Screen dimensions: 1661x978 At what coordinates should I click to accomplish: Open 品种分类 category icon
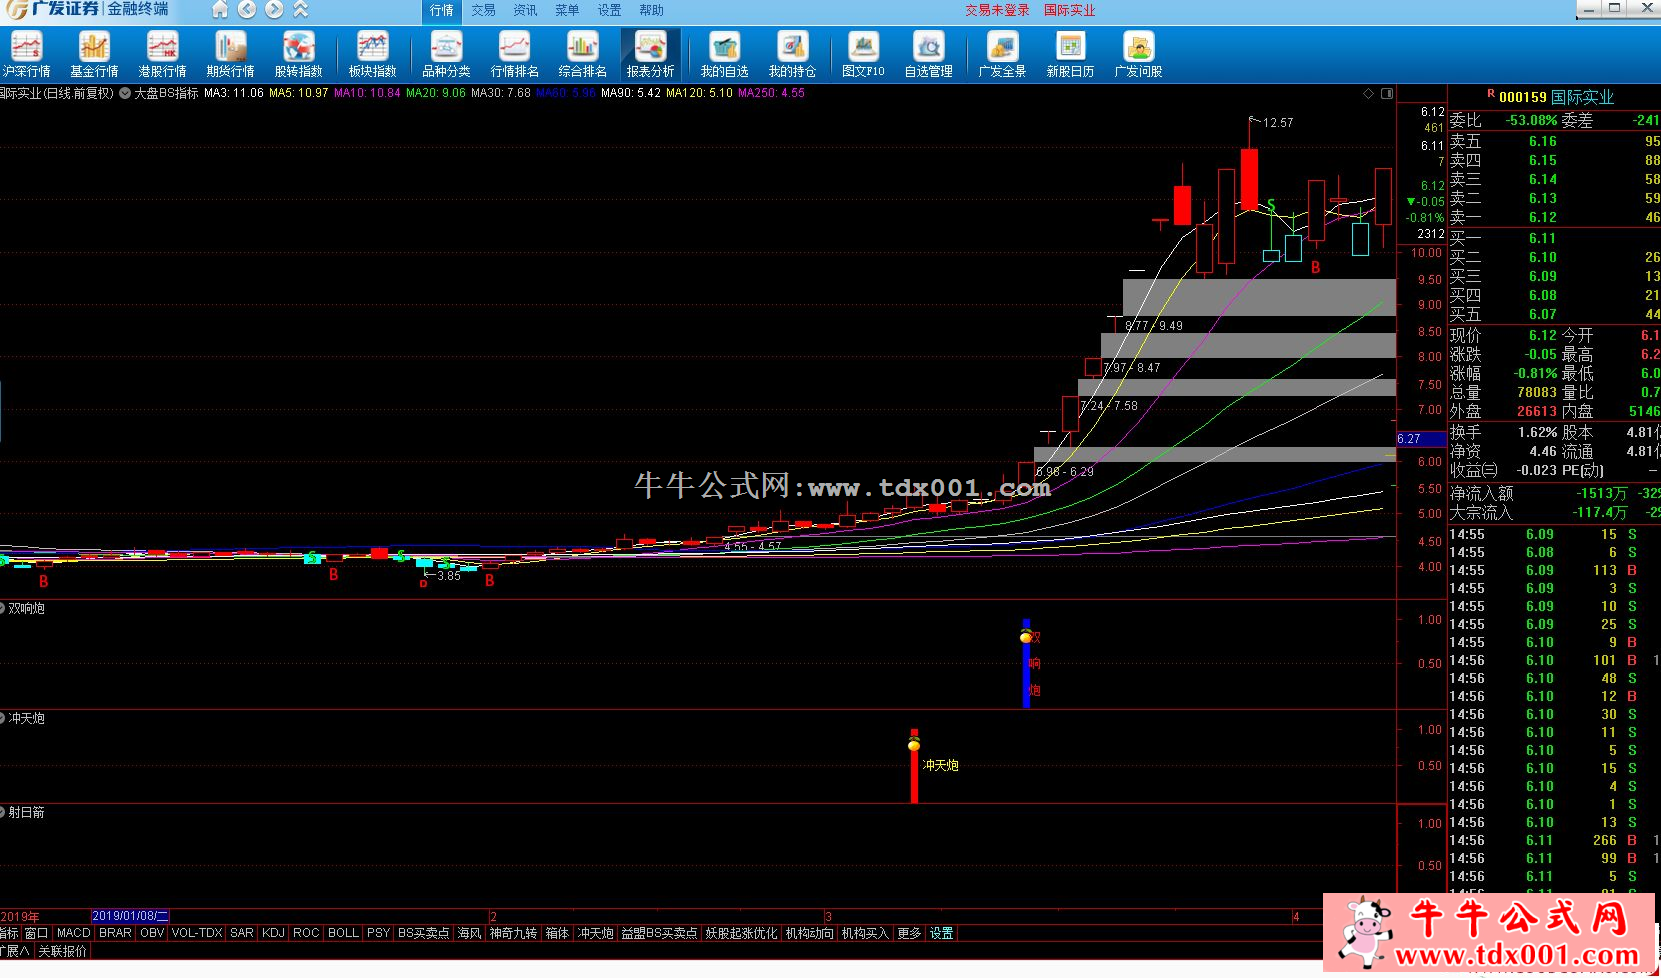446,55
